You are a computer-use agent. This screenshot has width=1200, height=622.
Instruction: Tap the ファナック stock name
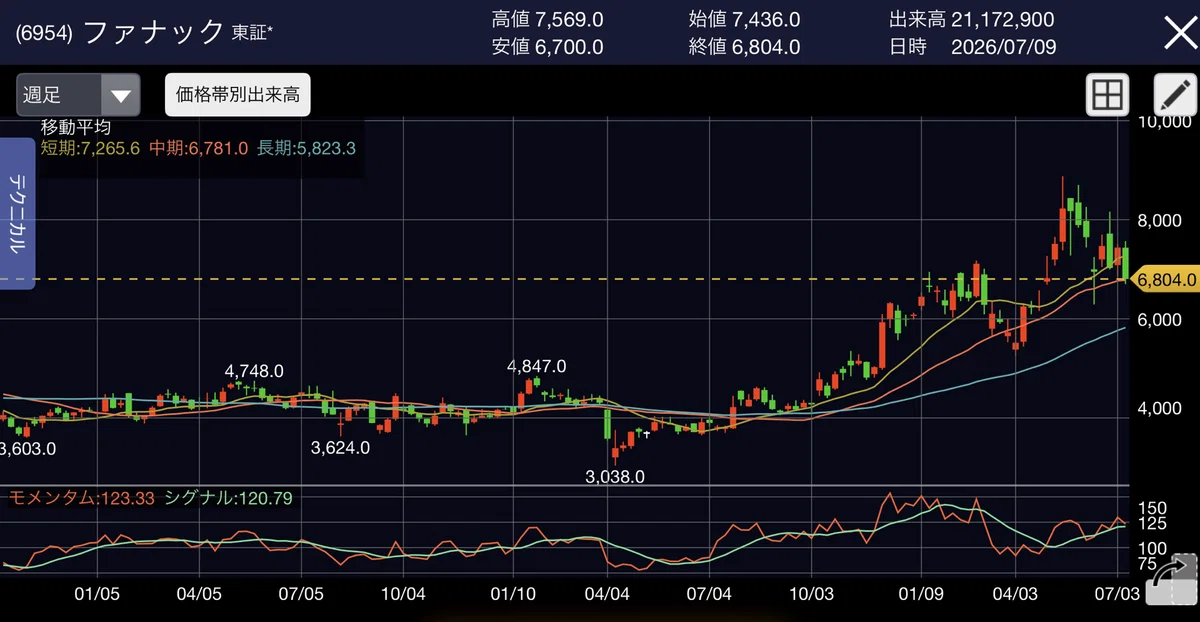[154, 33]
